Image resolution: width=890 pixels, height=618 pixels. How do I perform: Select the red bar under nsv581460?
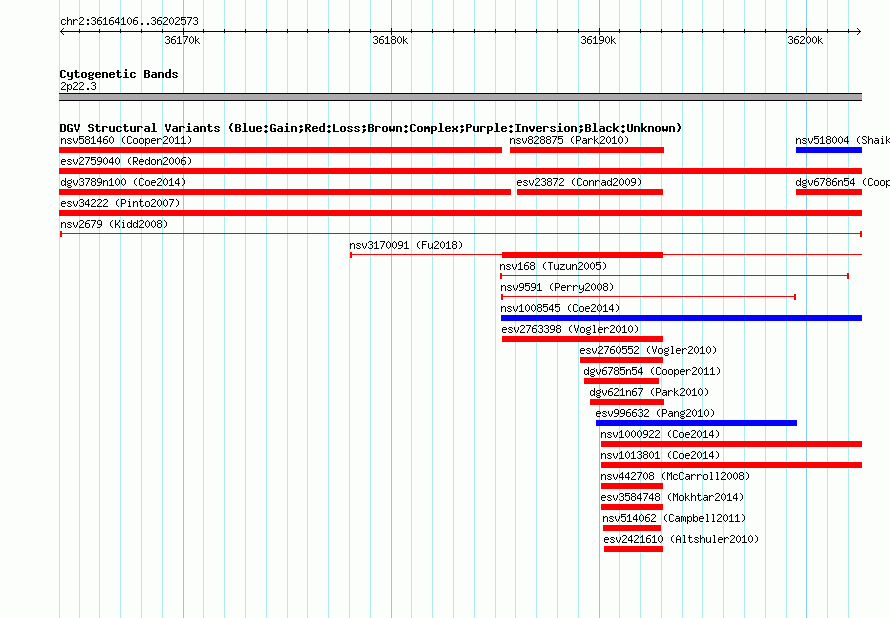(280, 150)
